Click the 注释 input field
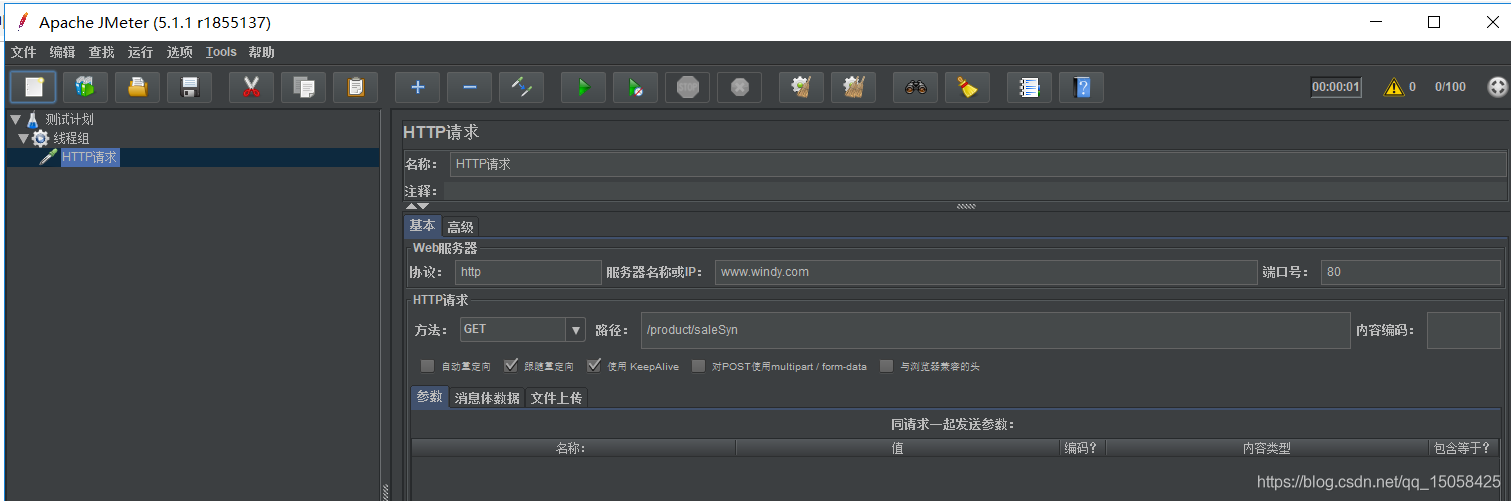This screenshot has width=1511, height=501. [x=974, y=191]
